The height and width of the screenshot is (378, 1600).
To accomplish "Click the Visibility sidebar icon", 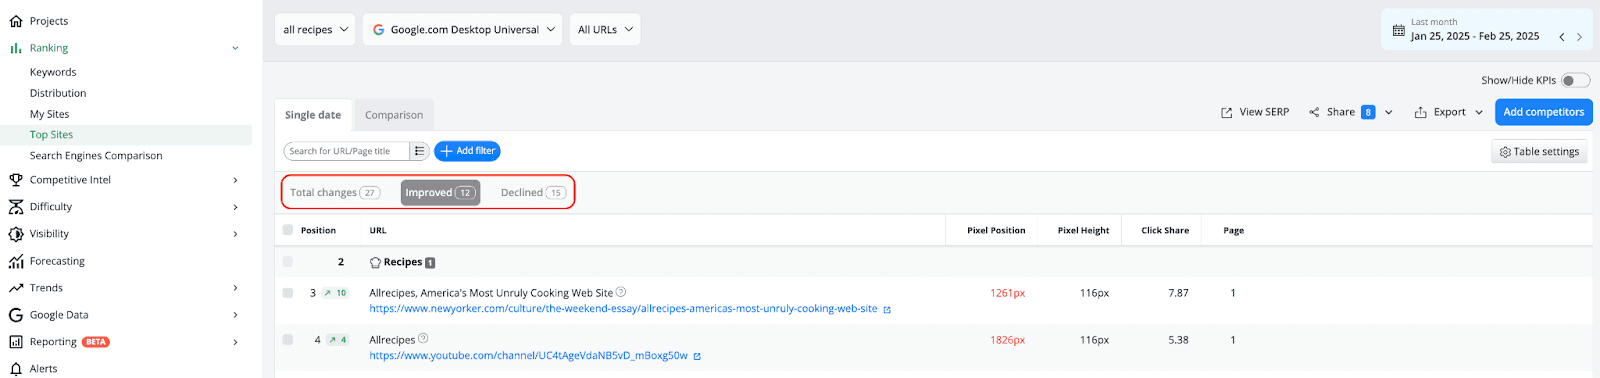I will (16, 234).
